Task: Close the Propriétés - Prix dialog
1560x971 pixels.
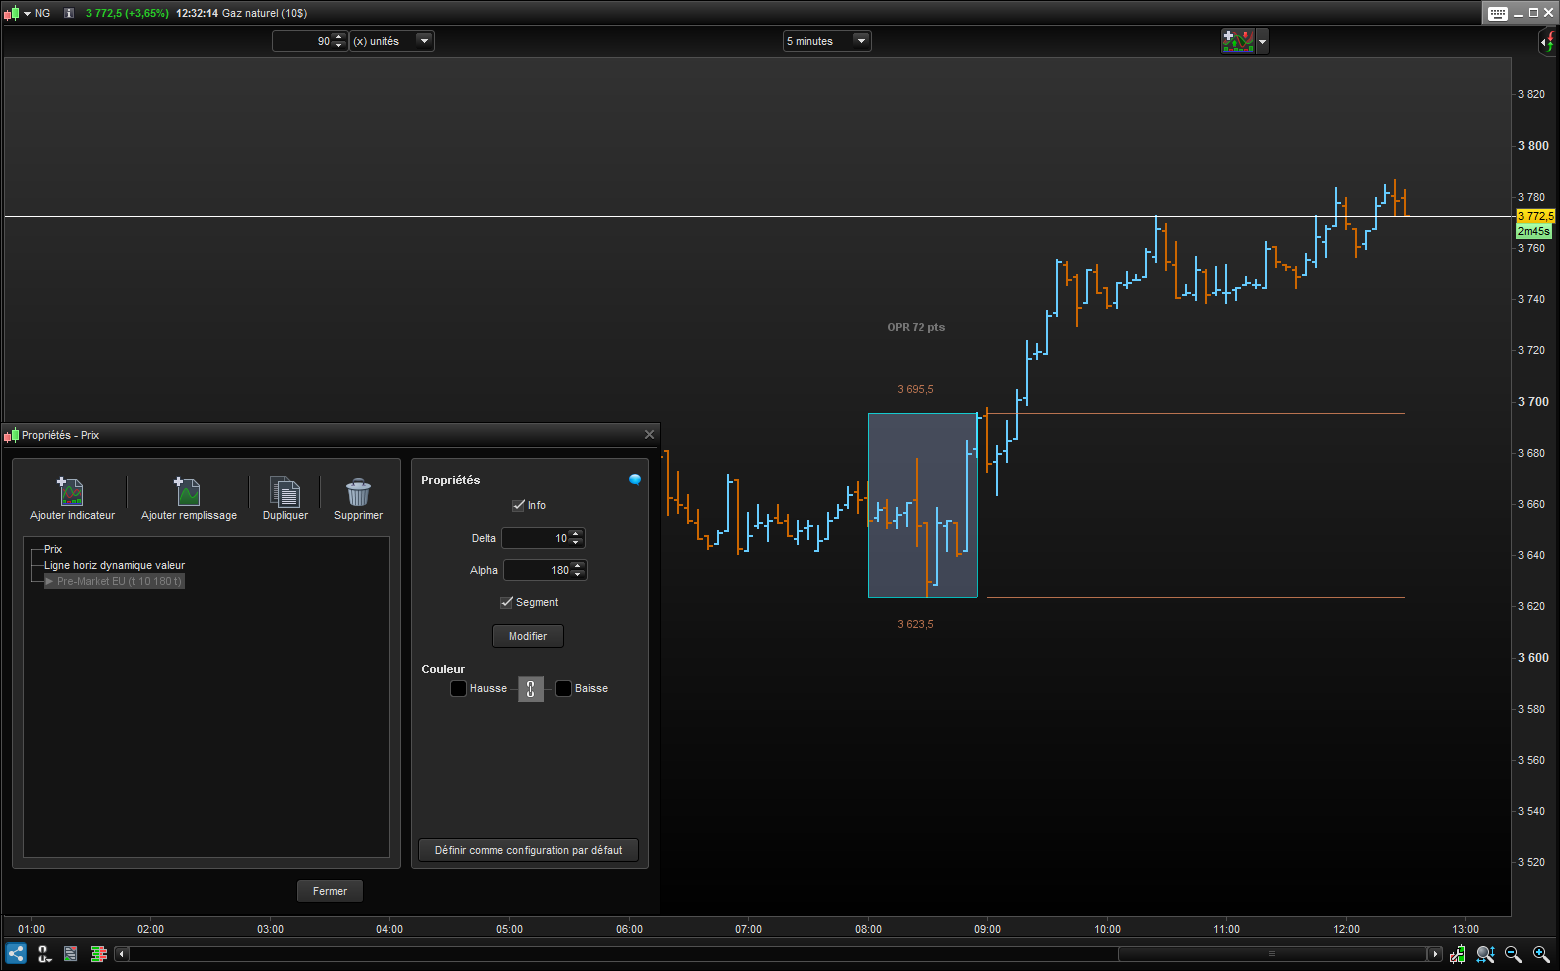Action: tap(649, 434)
